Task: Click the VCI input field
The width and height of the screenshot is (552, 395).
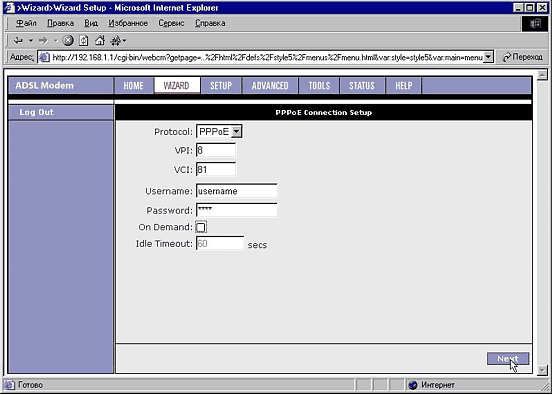Action: pos(216,169)
